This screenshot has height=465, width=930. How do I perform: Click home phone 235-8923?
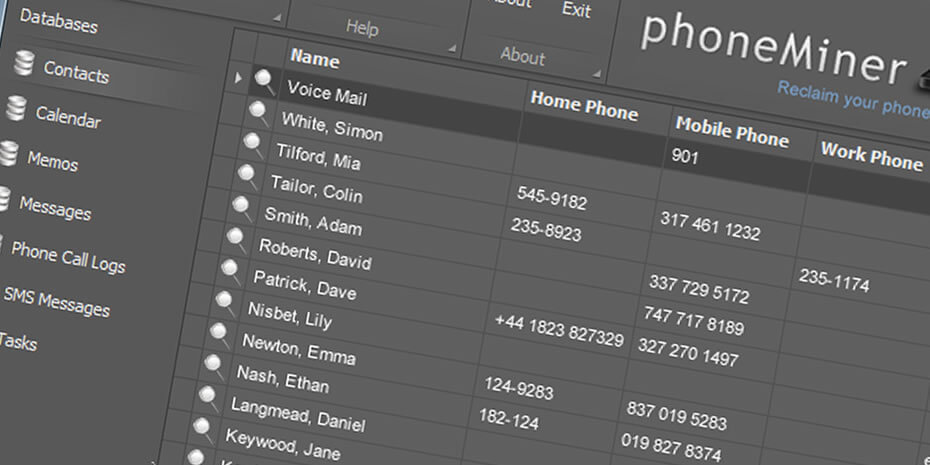pyautogui.click(x=546, y=230)
